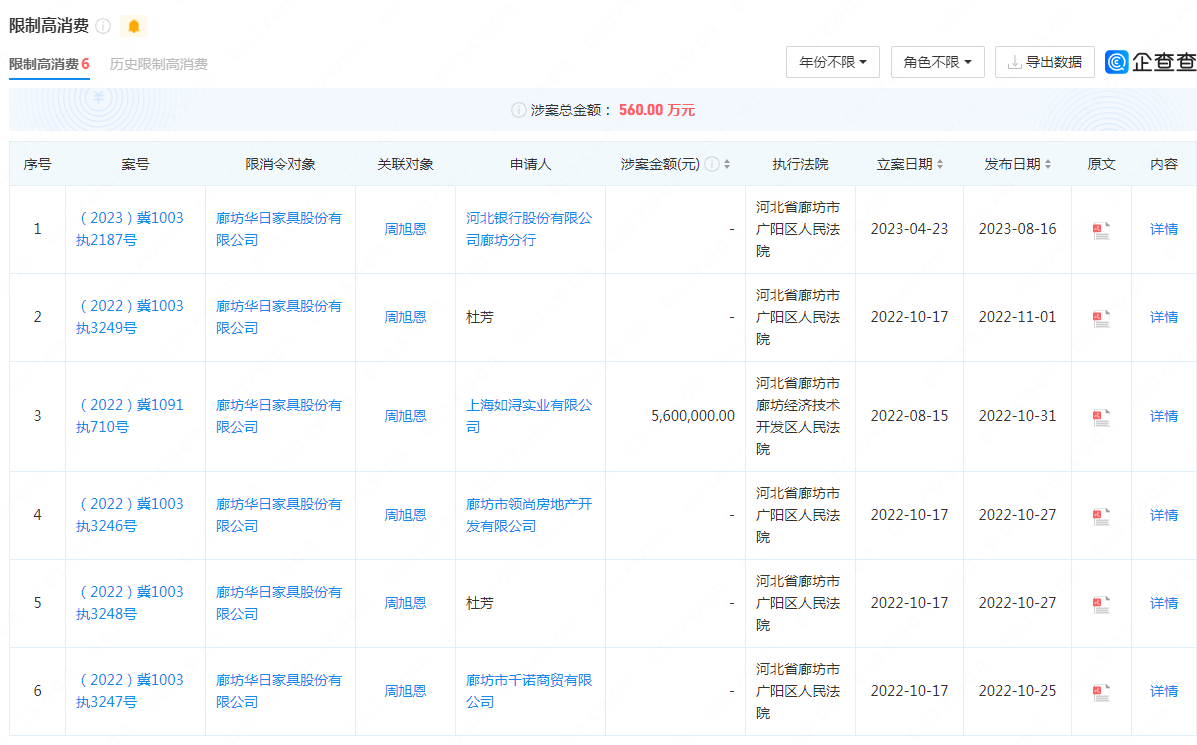The height and width of the screenshot is (745, 1197).
Task: Click 周旭恩 in row 4
Action: point(405,515)
